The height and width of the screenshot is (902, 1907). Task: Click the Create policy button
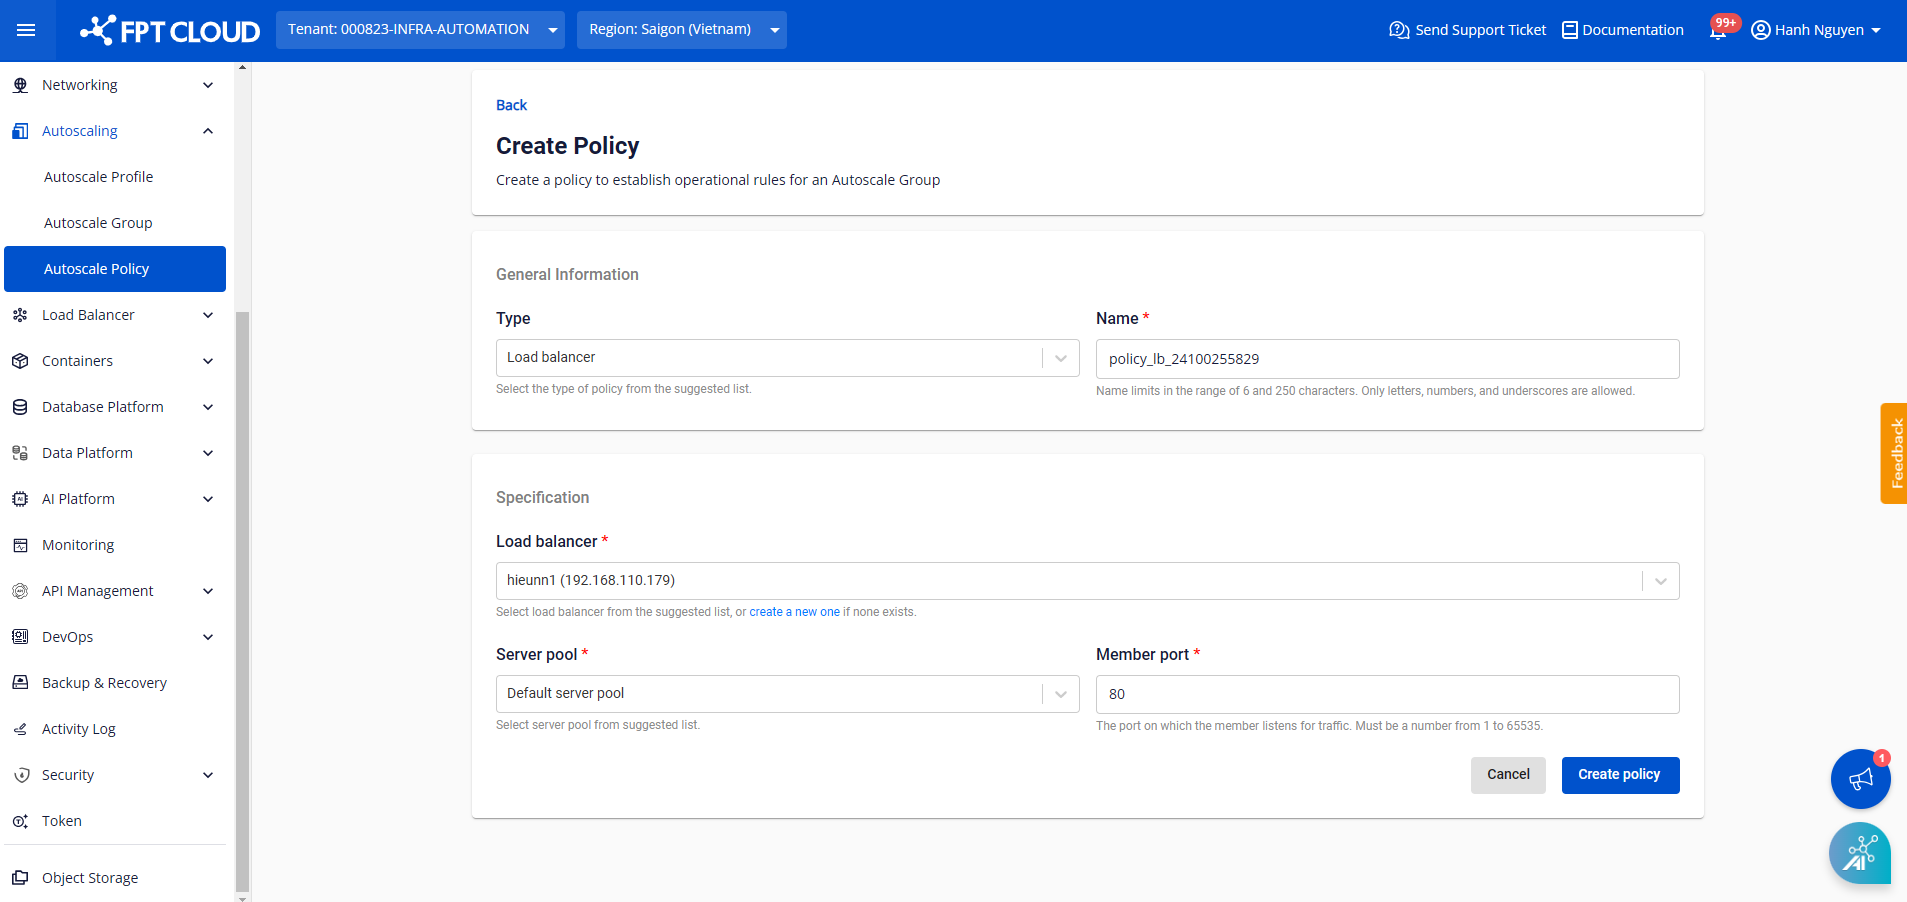click(x=1619, y=774)
